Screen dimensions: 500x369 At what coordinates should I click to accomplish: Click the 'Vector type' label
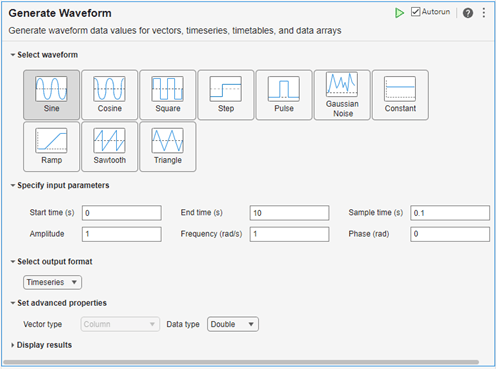pyautogui.click(x=43, y=324)
